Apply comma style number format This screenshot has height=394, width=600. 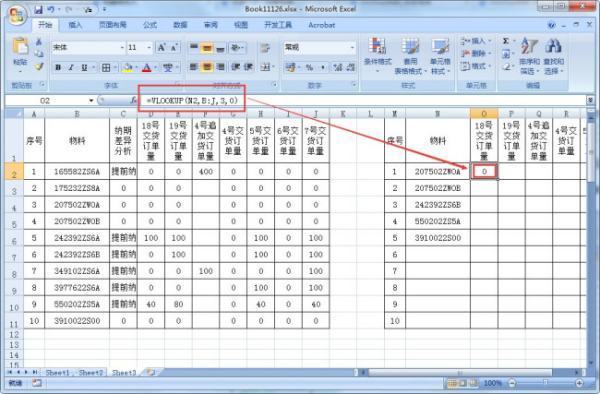[323, 68]
